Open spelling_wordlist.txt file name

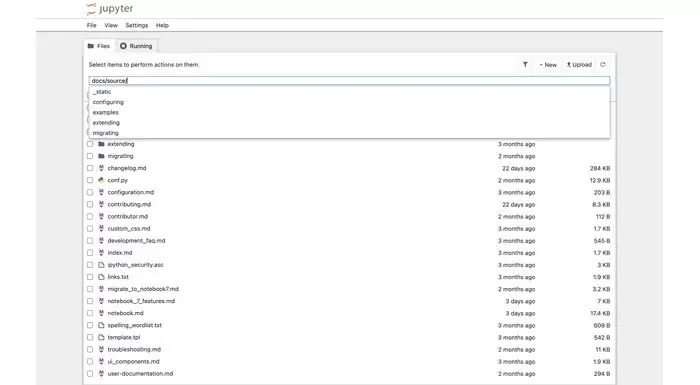tap(134, 325)
